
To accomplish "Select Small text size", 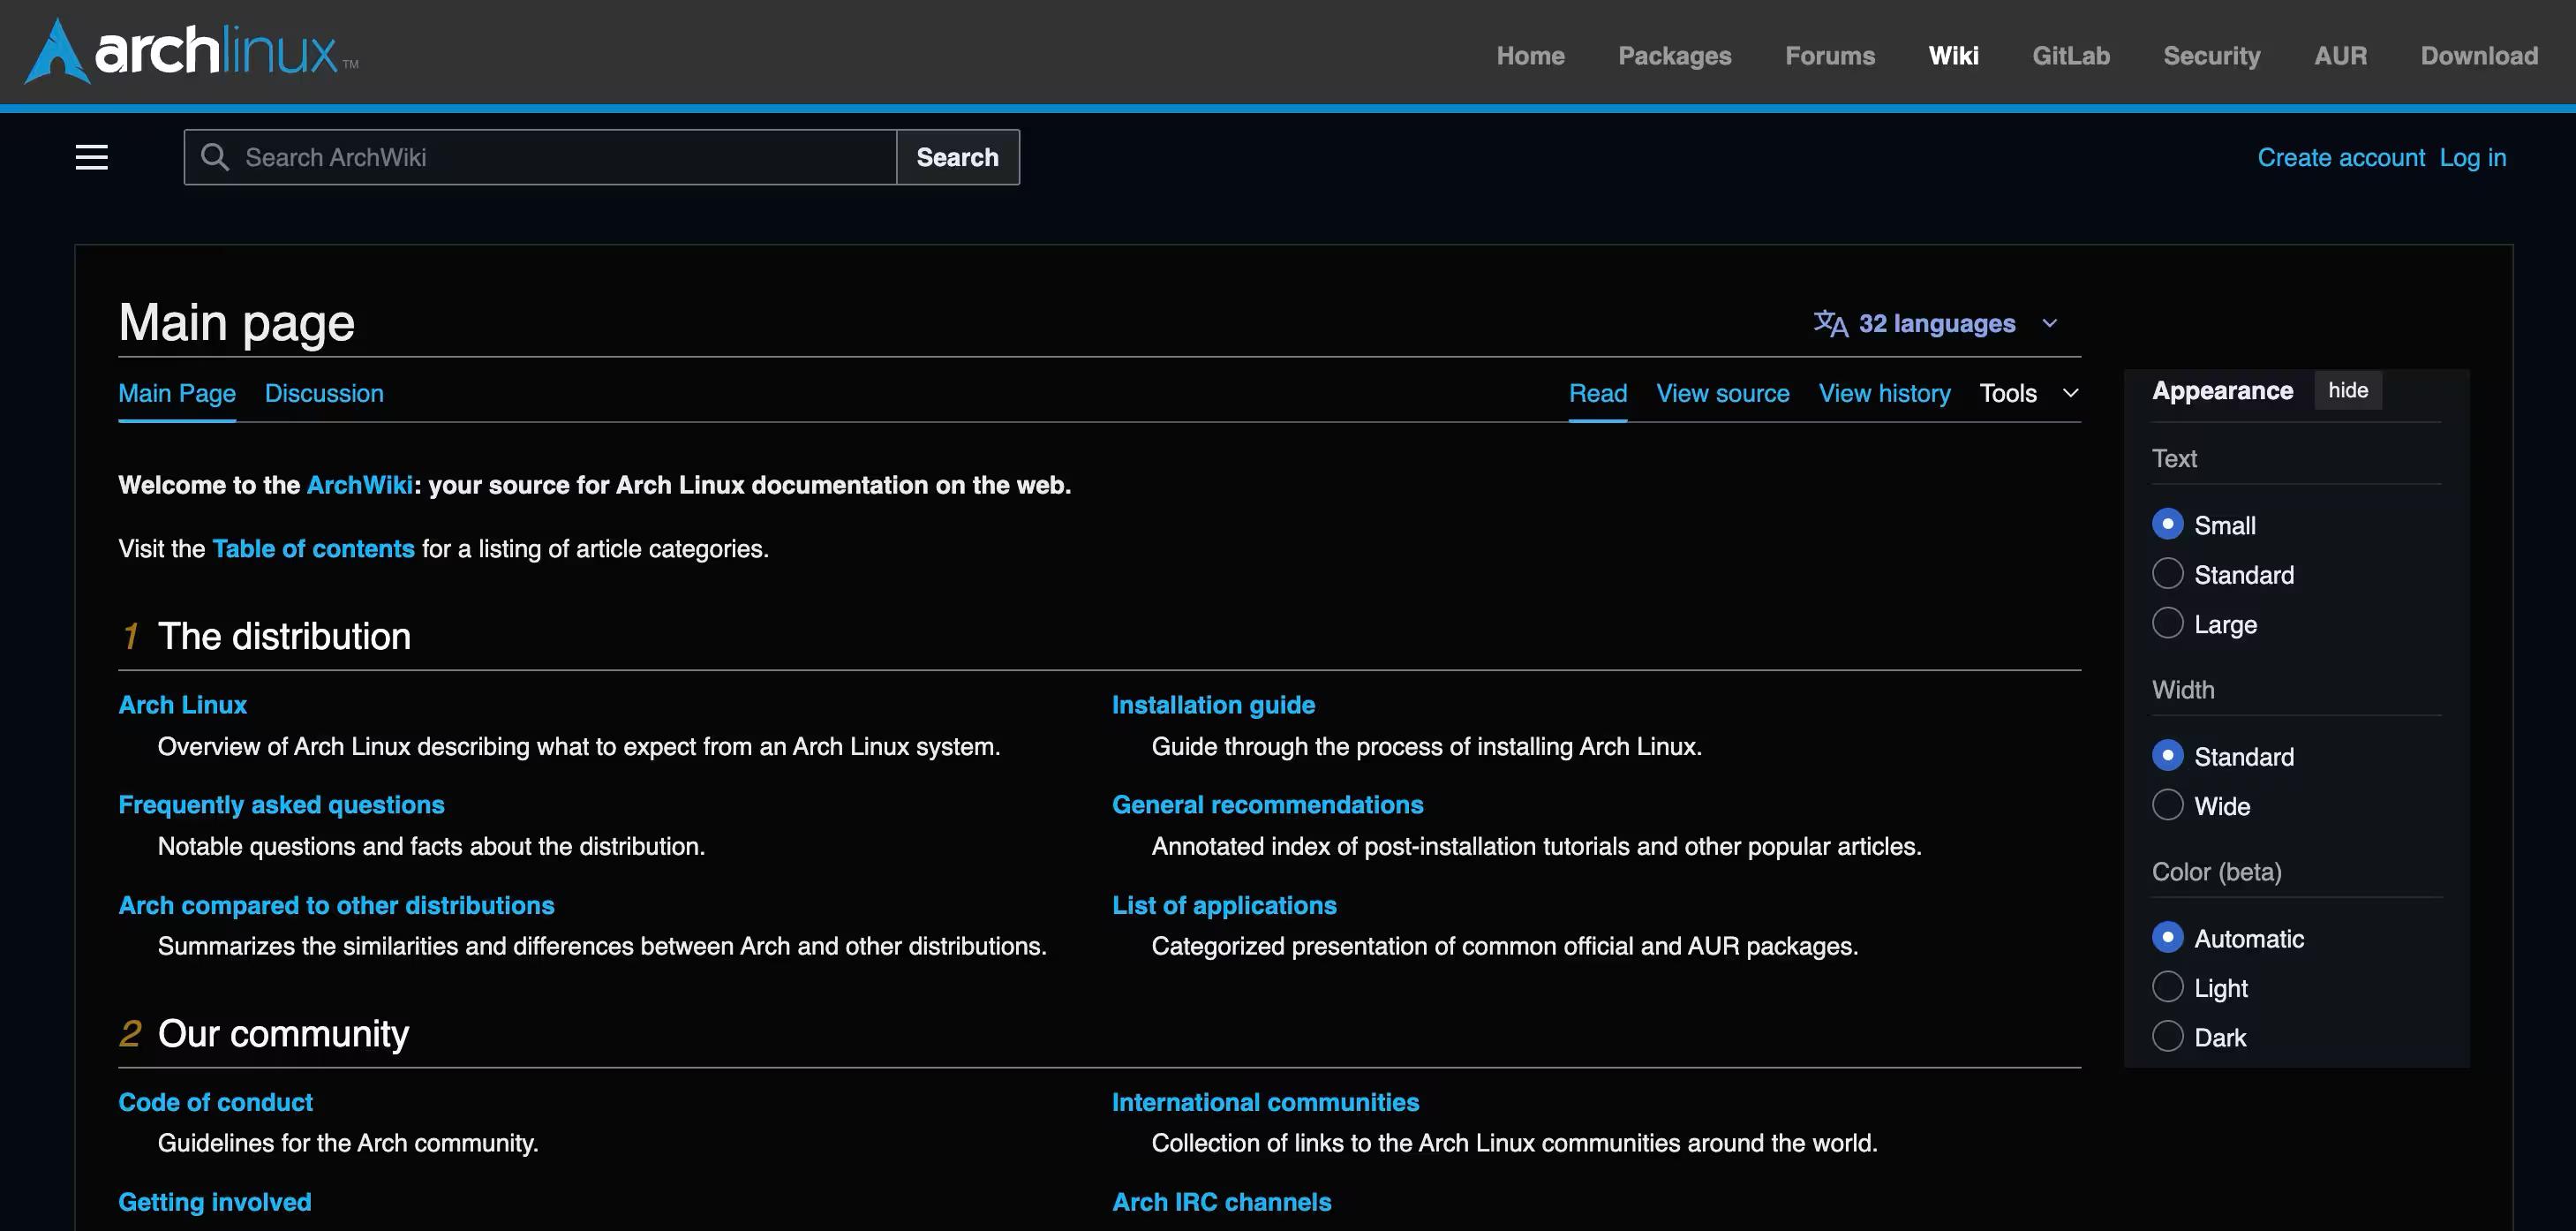I will coord(2167,524).
